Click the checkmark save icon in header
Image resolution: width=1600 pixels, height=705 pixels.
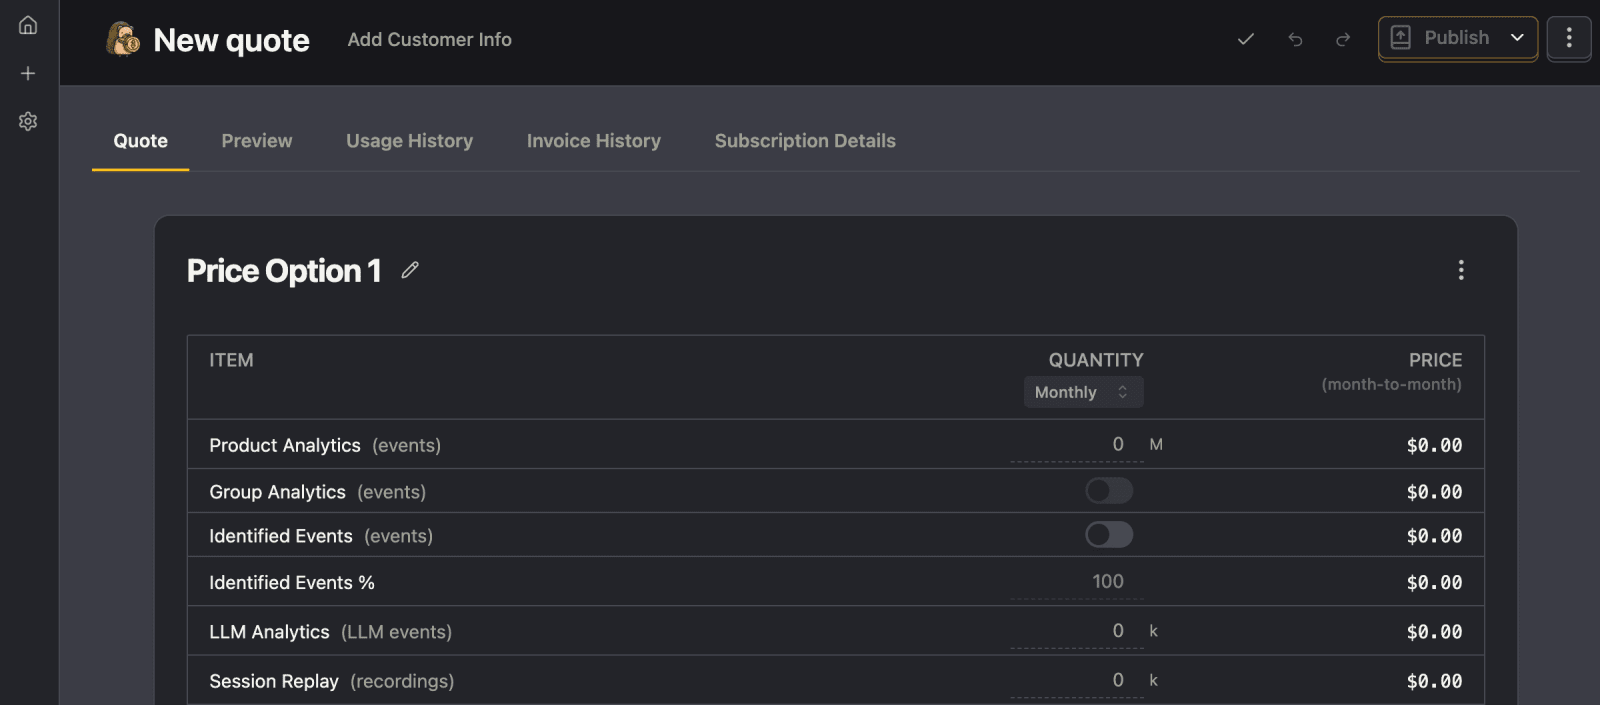pos(1246,39)
